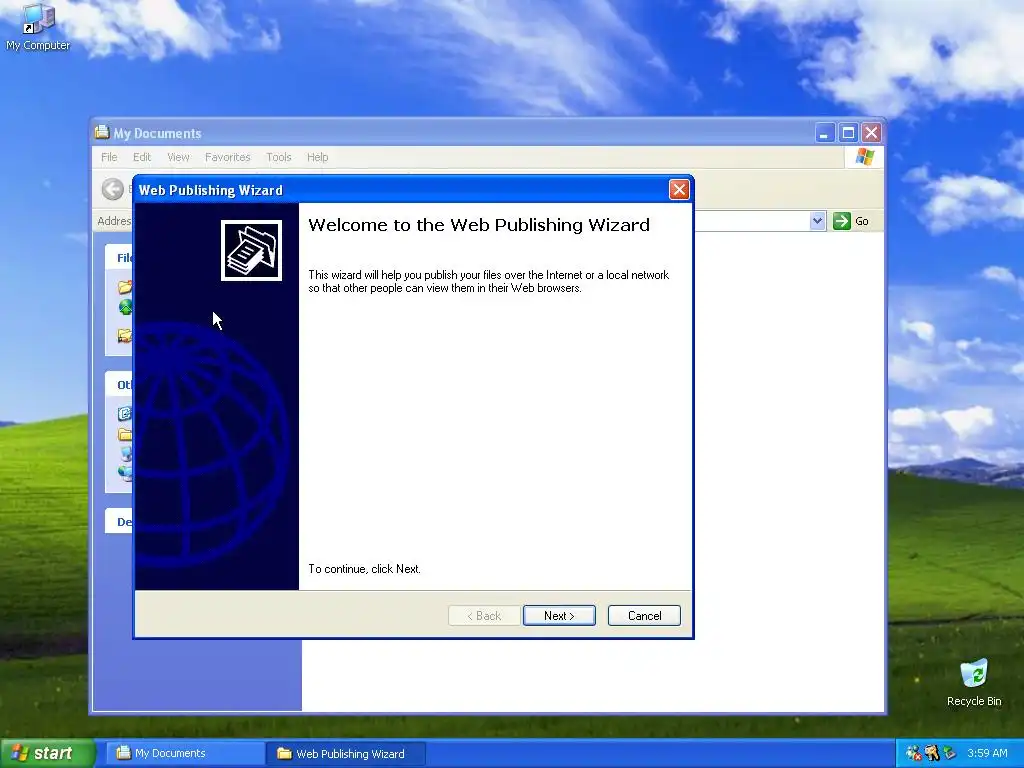Open the Start menu

pyautogui.click(x=47, y=754)
